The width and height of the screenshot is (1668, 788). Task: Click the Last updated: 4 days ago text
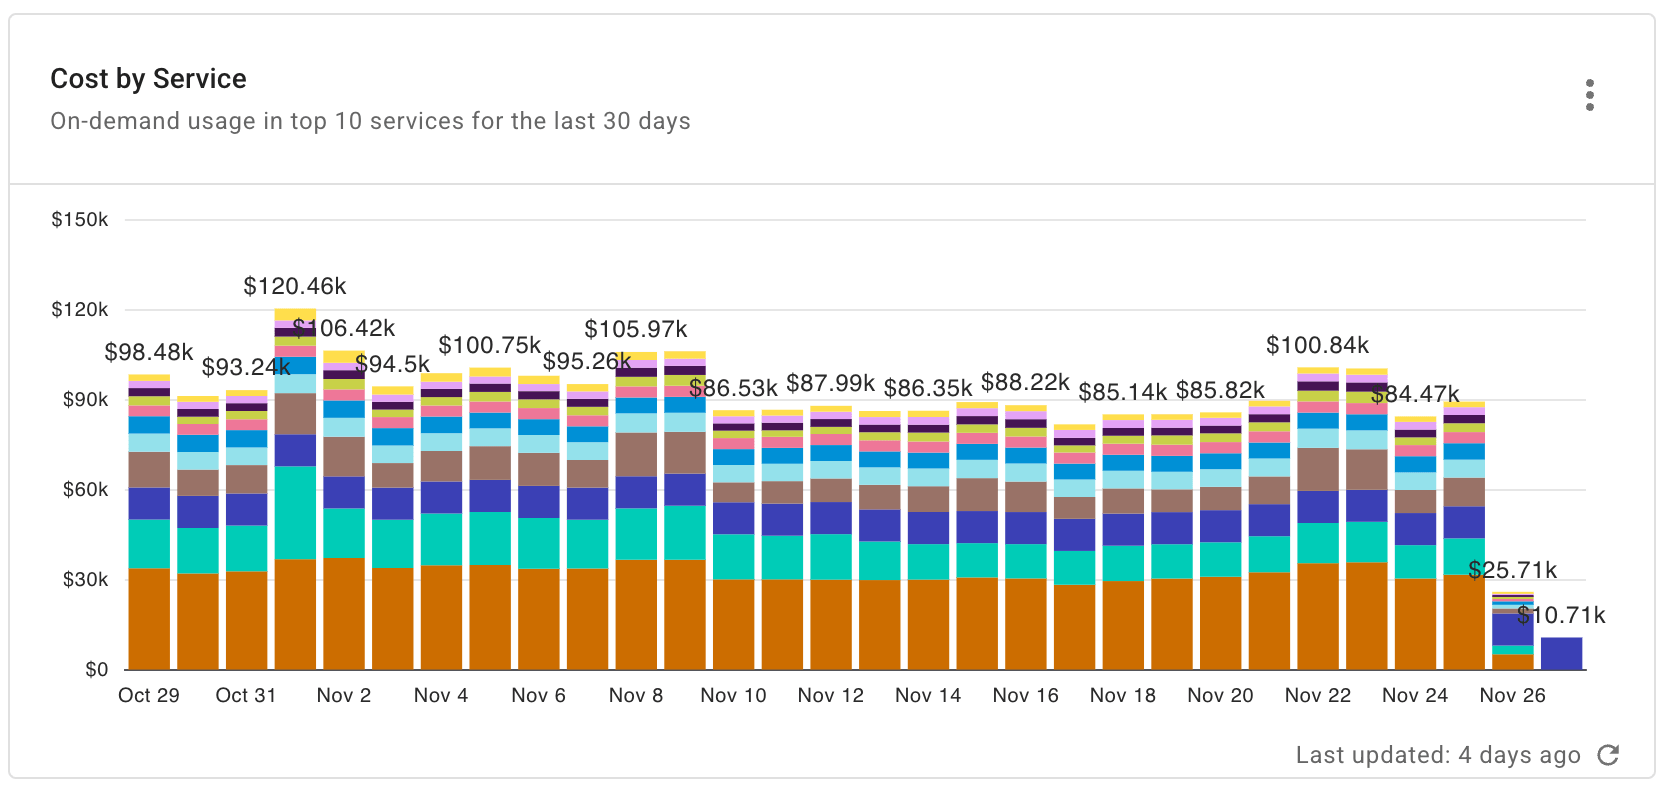[1438, 755]
